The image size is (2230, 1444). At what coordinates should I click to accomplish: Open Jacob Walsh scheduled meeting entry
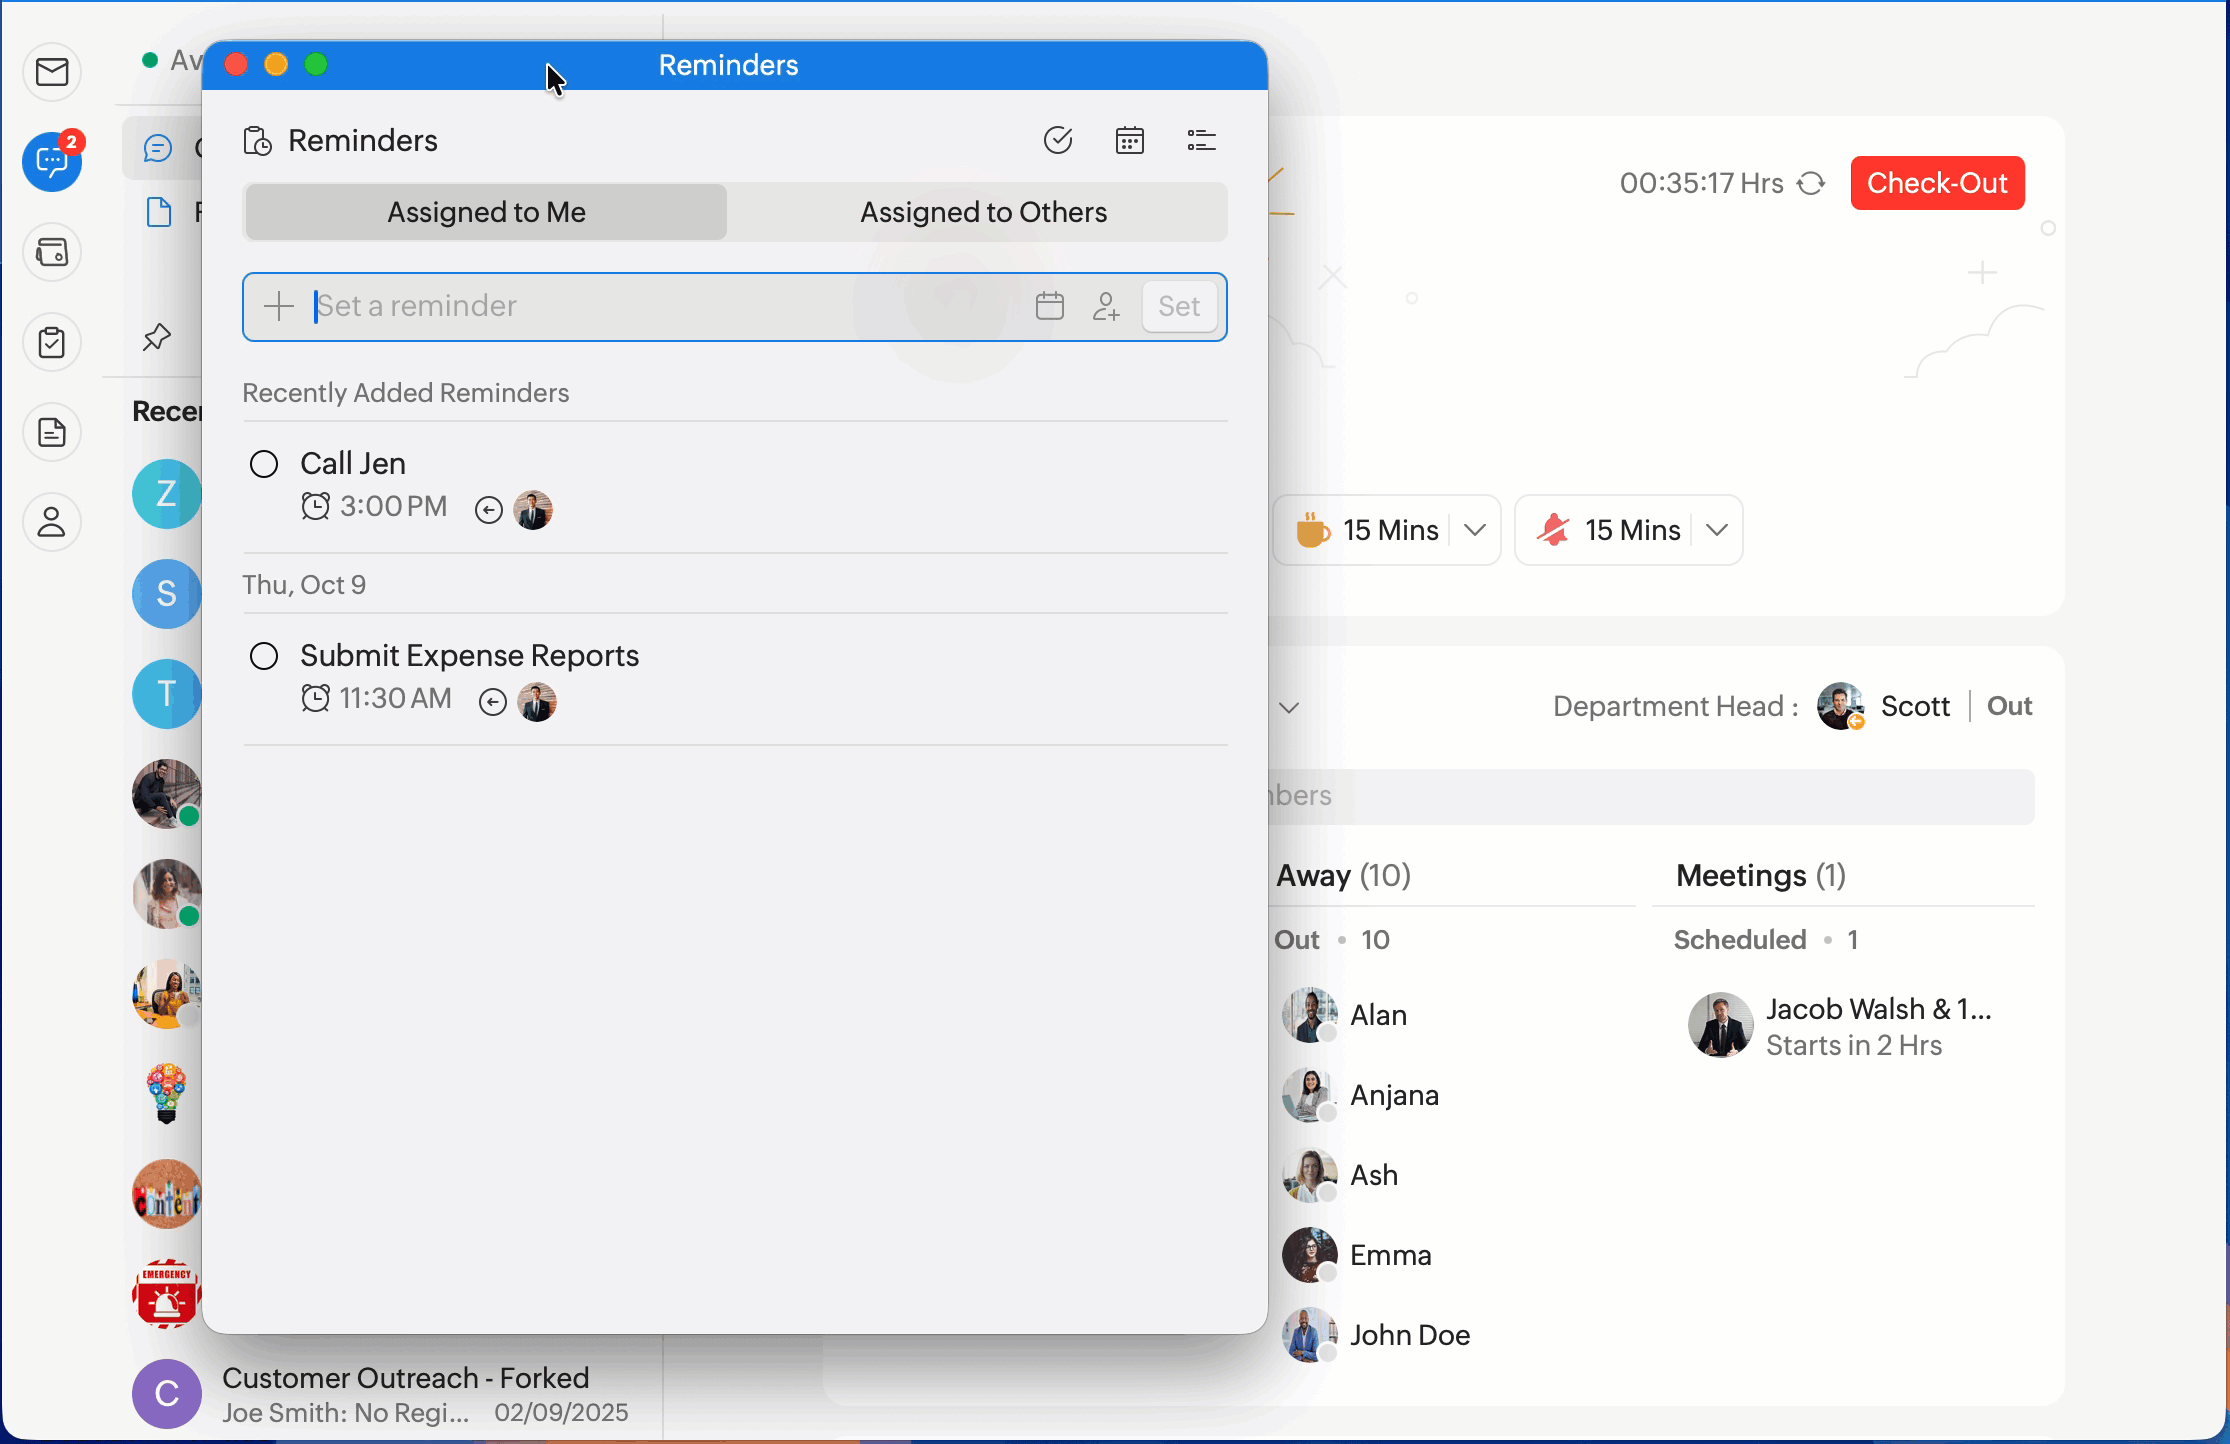click(1850, 1026)
